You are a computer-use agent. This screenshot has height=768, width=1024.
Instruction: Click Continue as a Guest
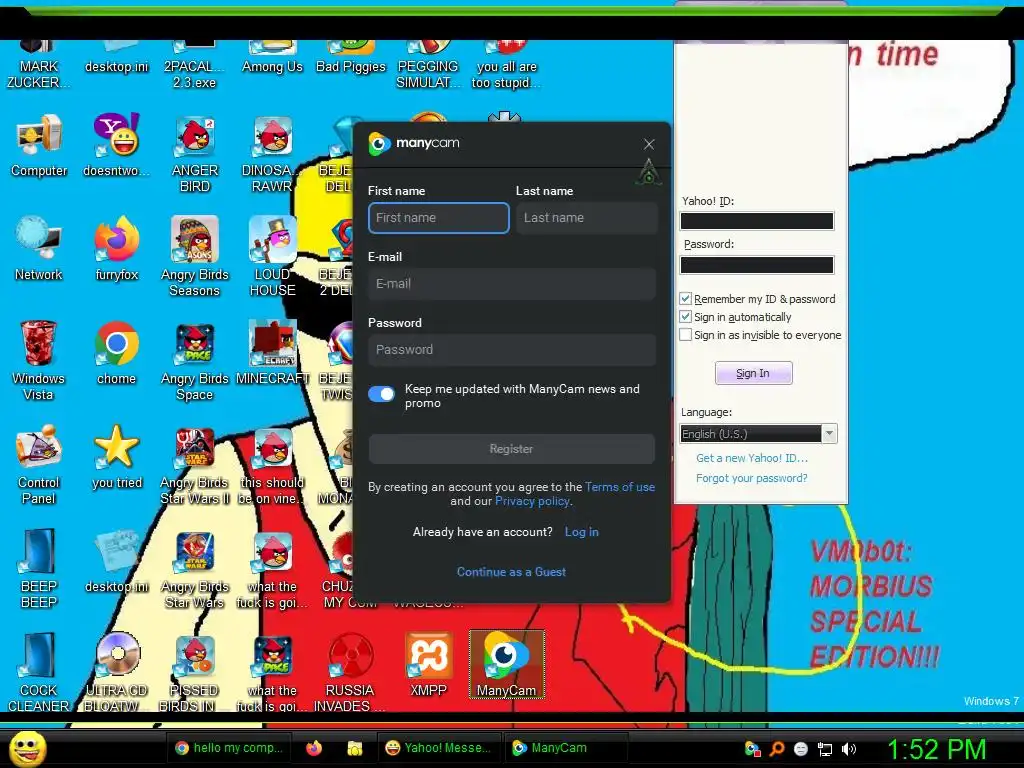pyautogui.click(x=511, y=571)
